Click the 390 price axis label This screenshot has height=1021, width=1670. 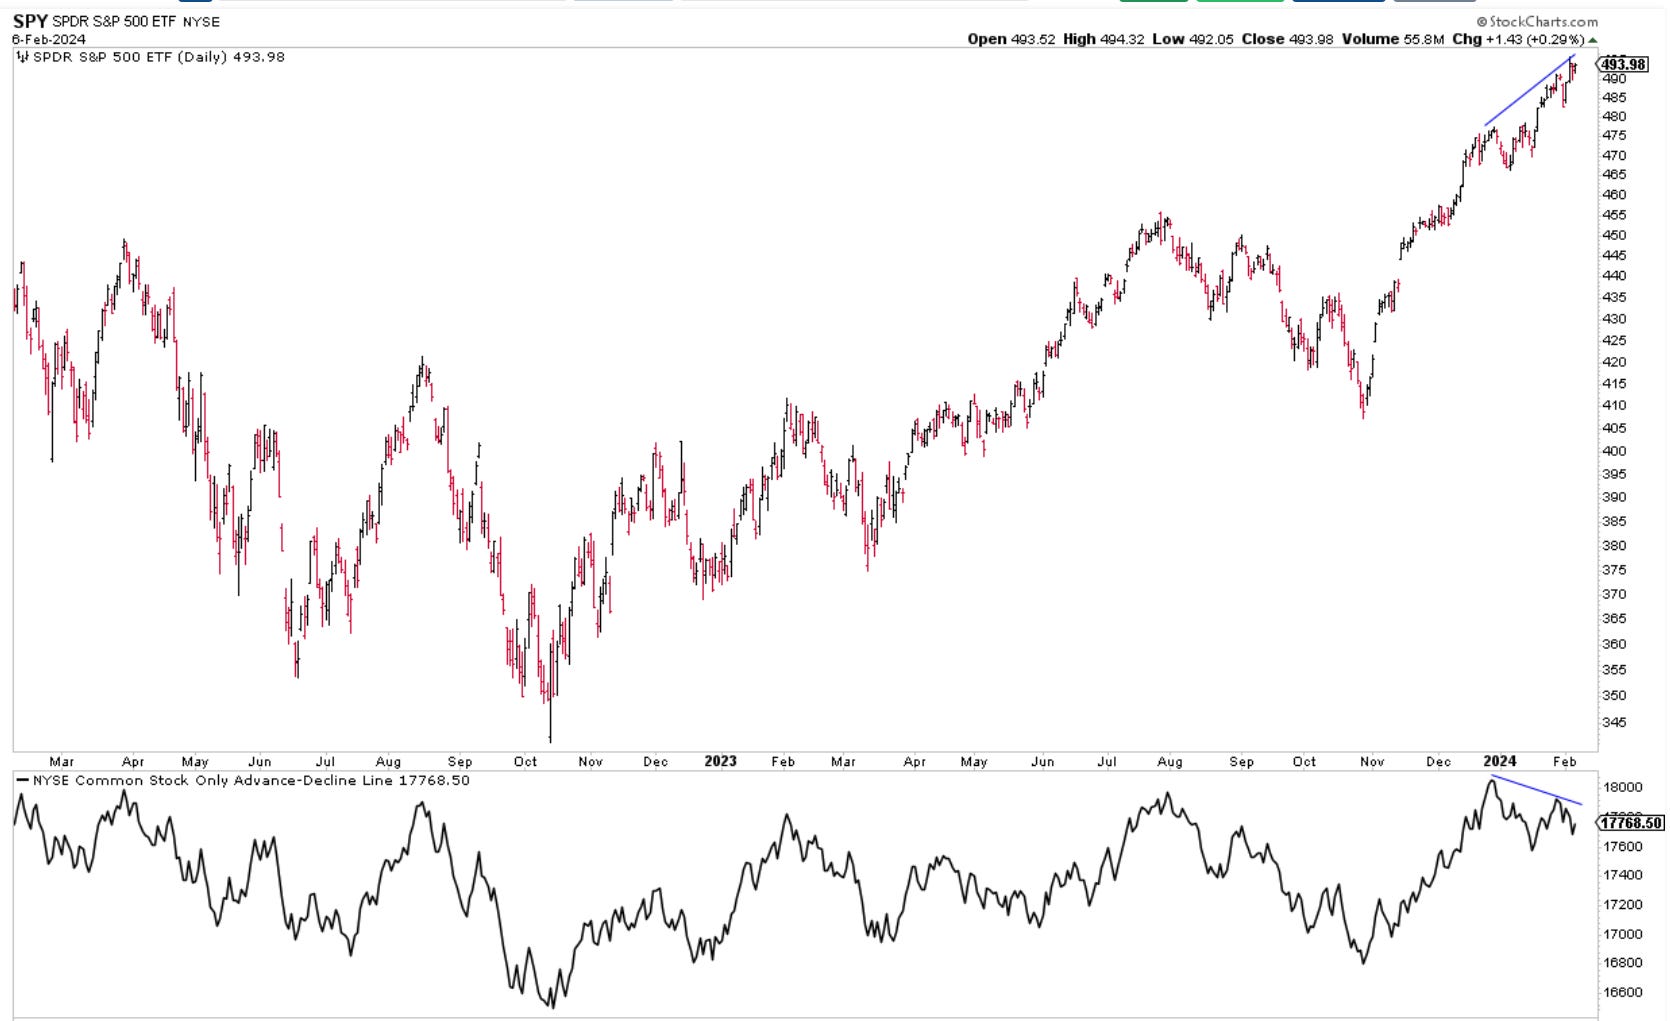tap(1614, 497)
